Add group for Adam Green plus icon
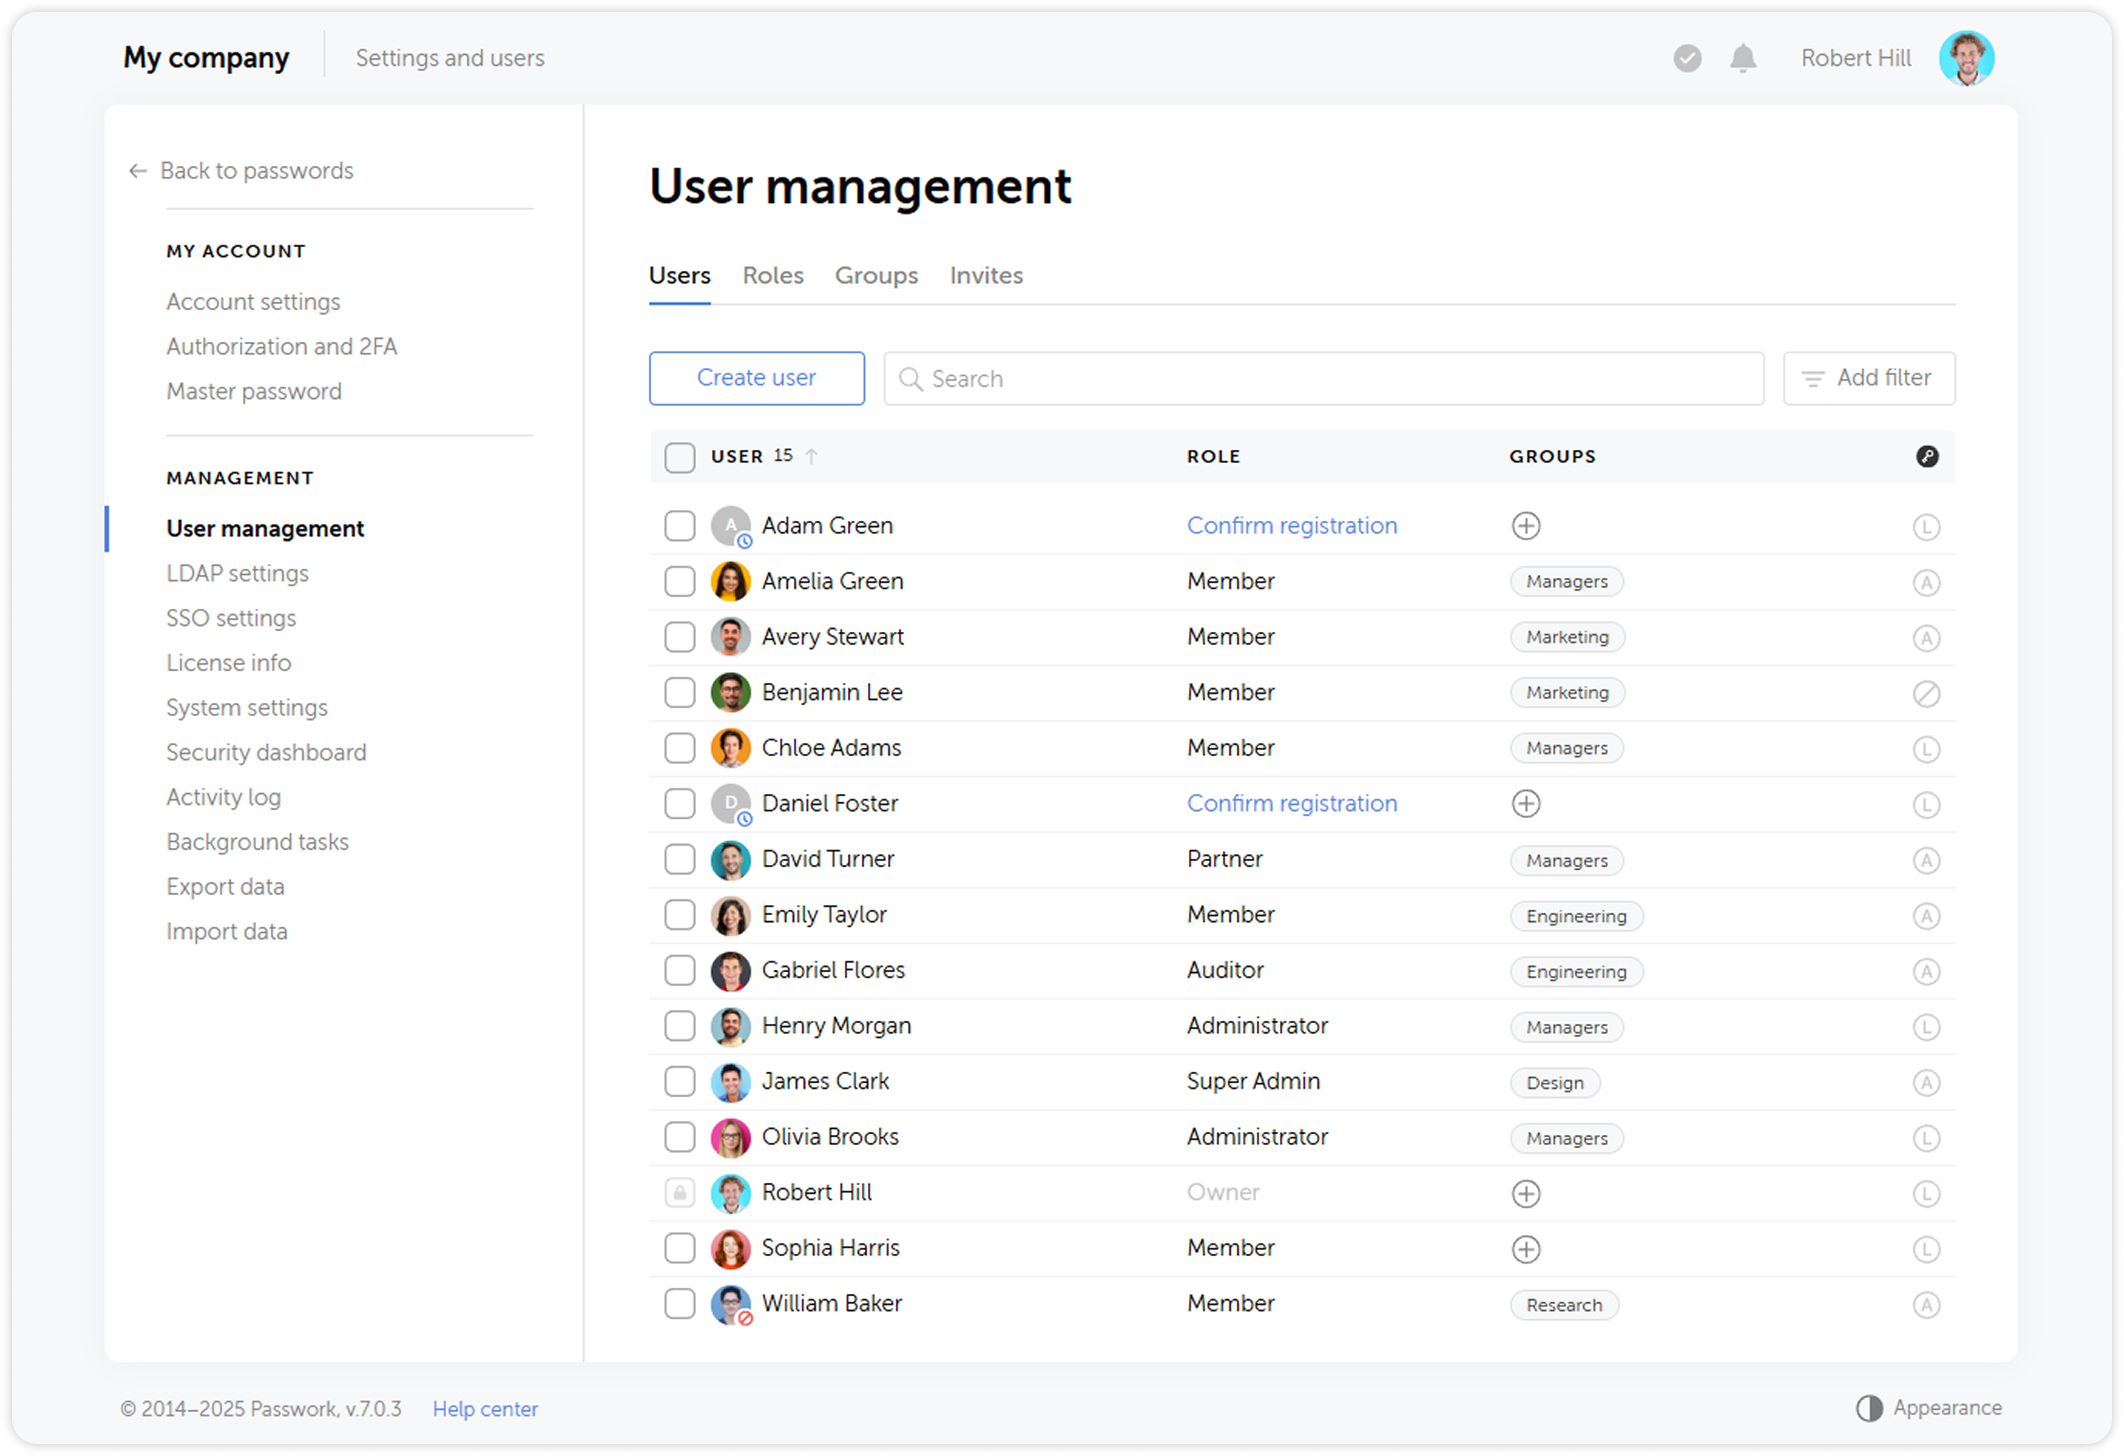The image size is (2124, 1456). (x=1525, y=525)
